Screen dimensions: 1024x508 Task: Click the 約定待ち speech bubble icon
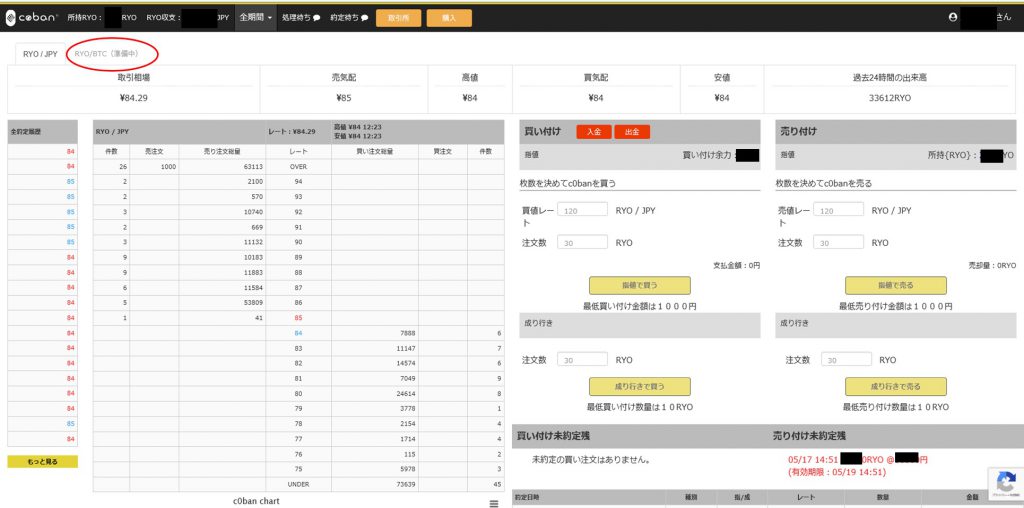[364, 18]
